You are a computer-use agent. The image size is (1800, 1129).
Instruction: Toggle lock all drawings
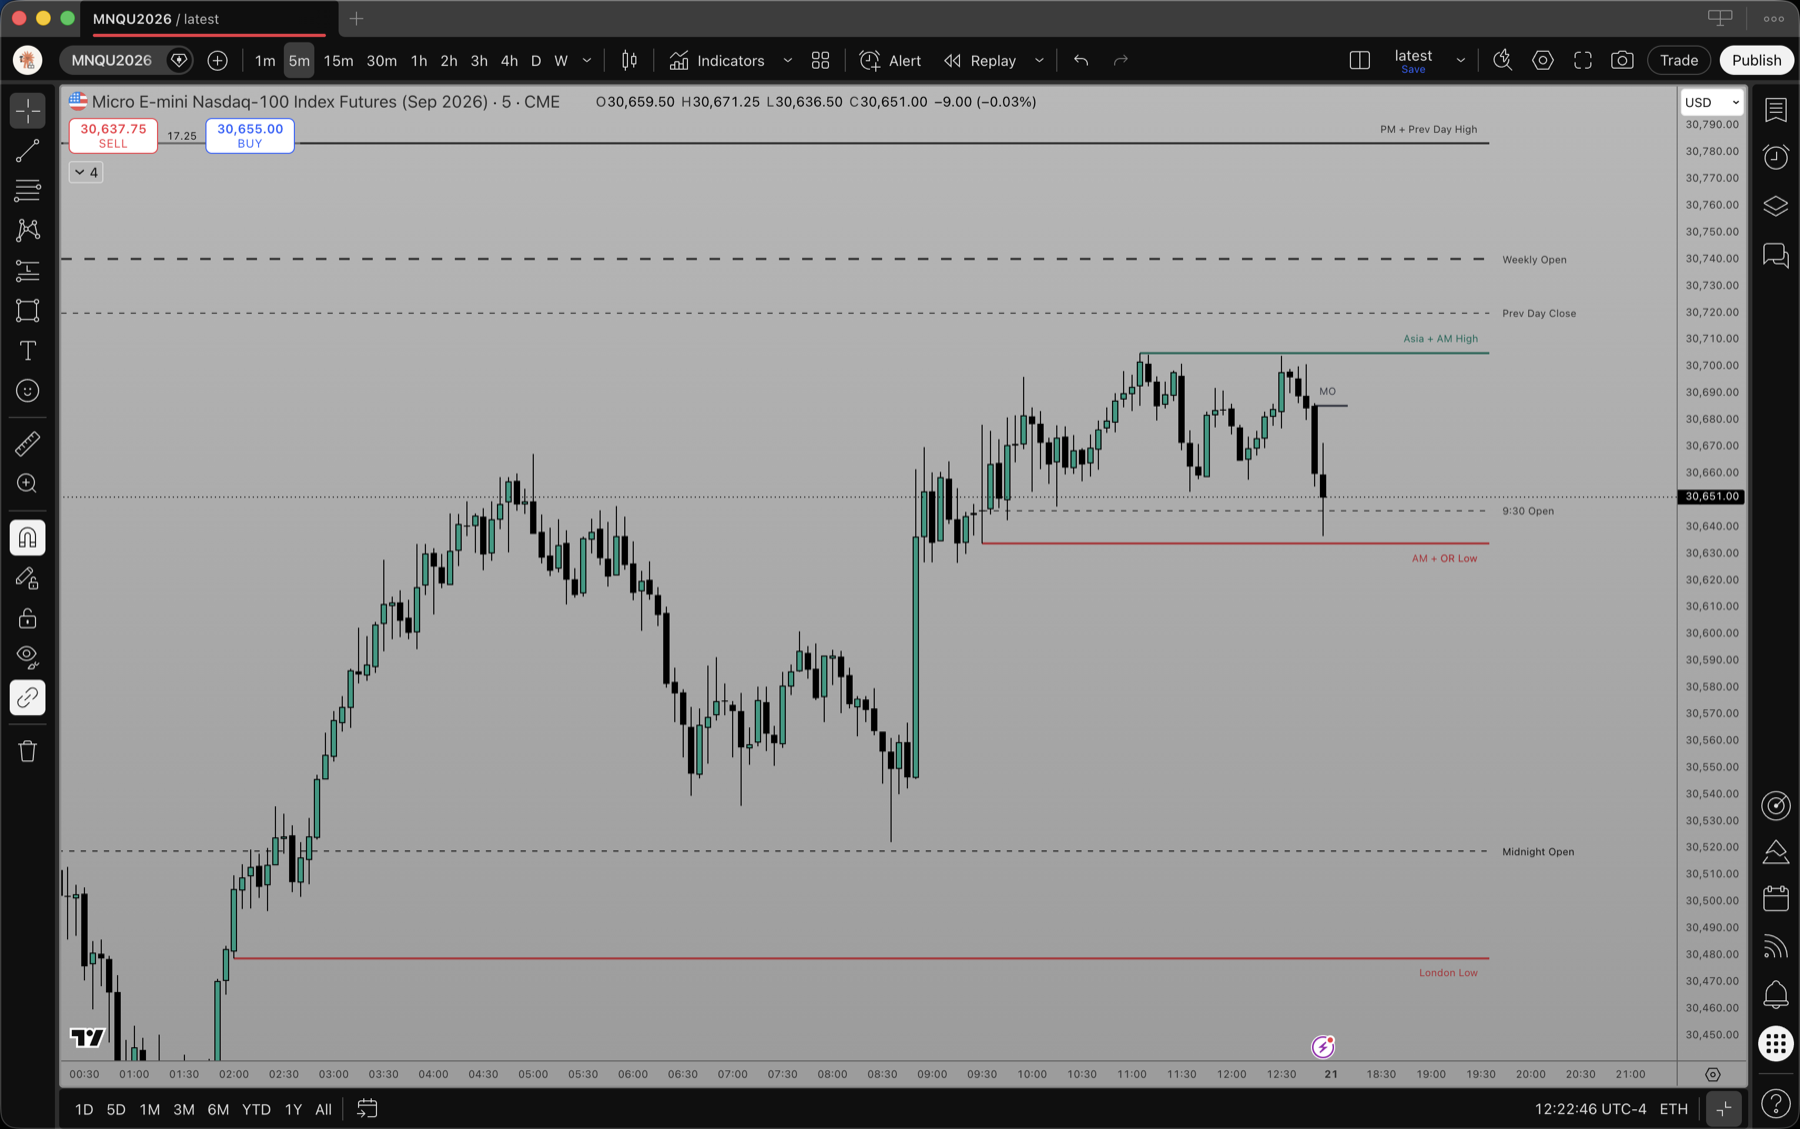(28, 618)
